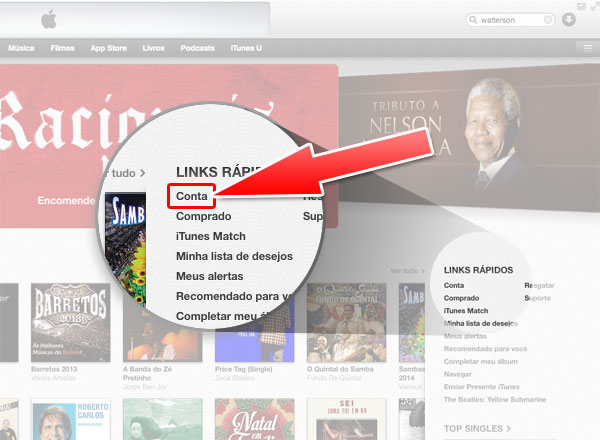
Task: Expand Ver tudo beside the Links Rápidos sidebar
Action: click(x=407, y=271)
